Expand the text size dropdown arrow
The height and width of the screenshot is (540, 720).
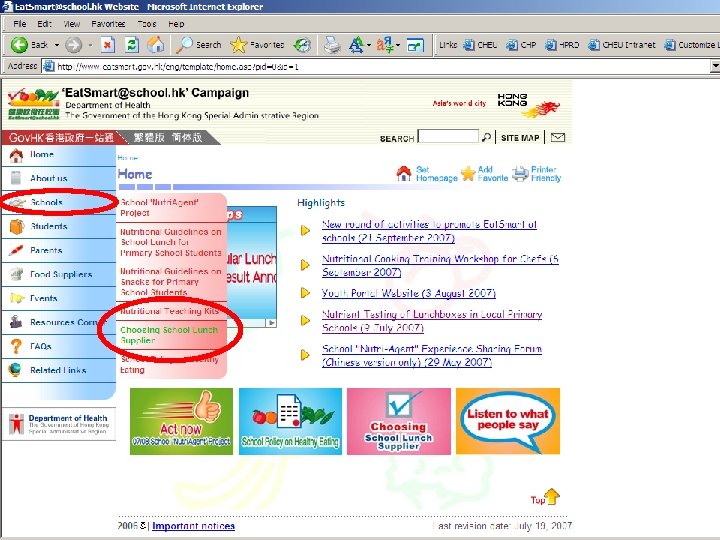(x=369, y=45)
